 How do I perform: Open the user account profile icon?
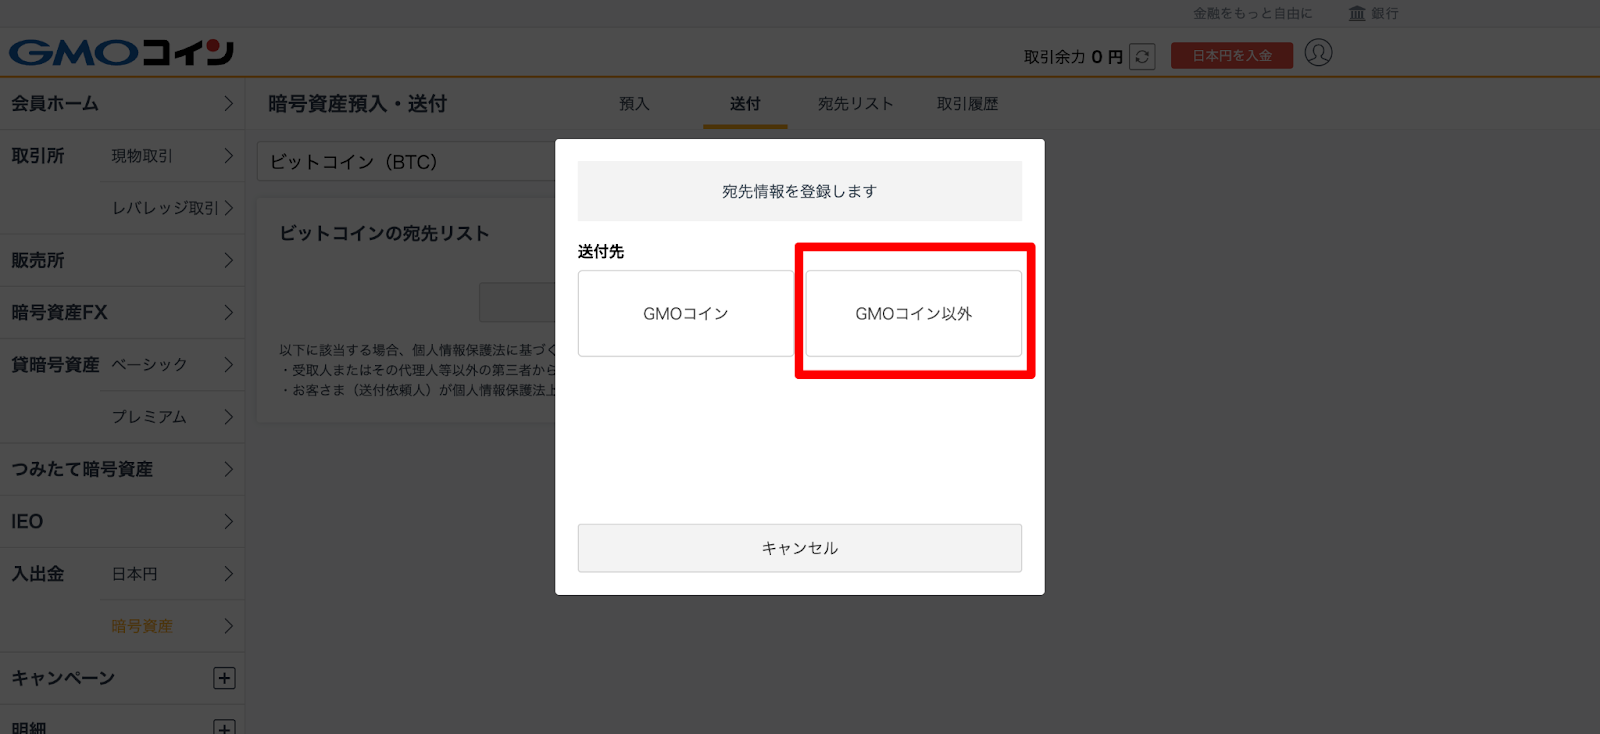[x=1318, y=53]
